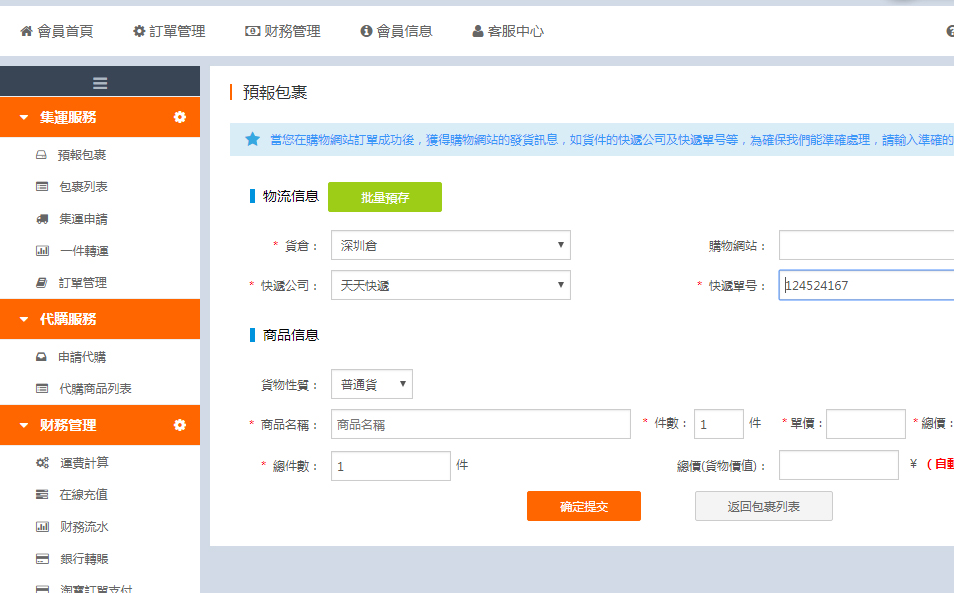Click the money icon beside 財務管理
Image resolution: width=954 pixels, height=593 pixels.
coord(252,31)
